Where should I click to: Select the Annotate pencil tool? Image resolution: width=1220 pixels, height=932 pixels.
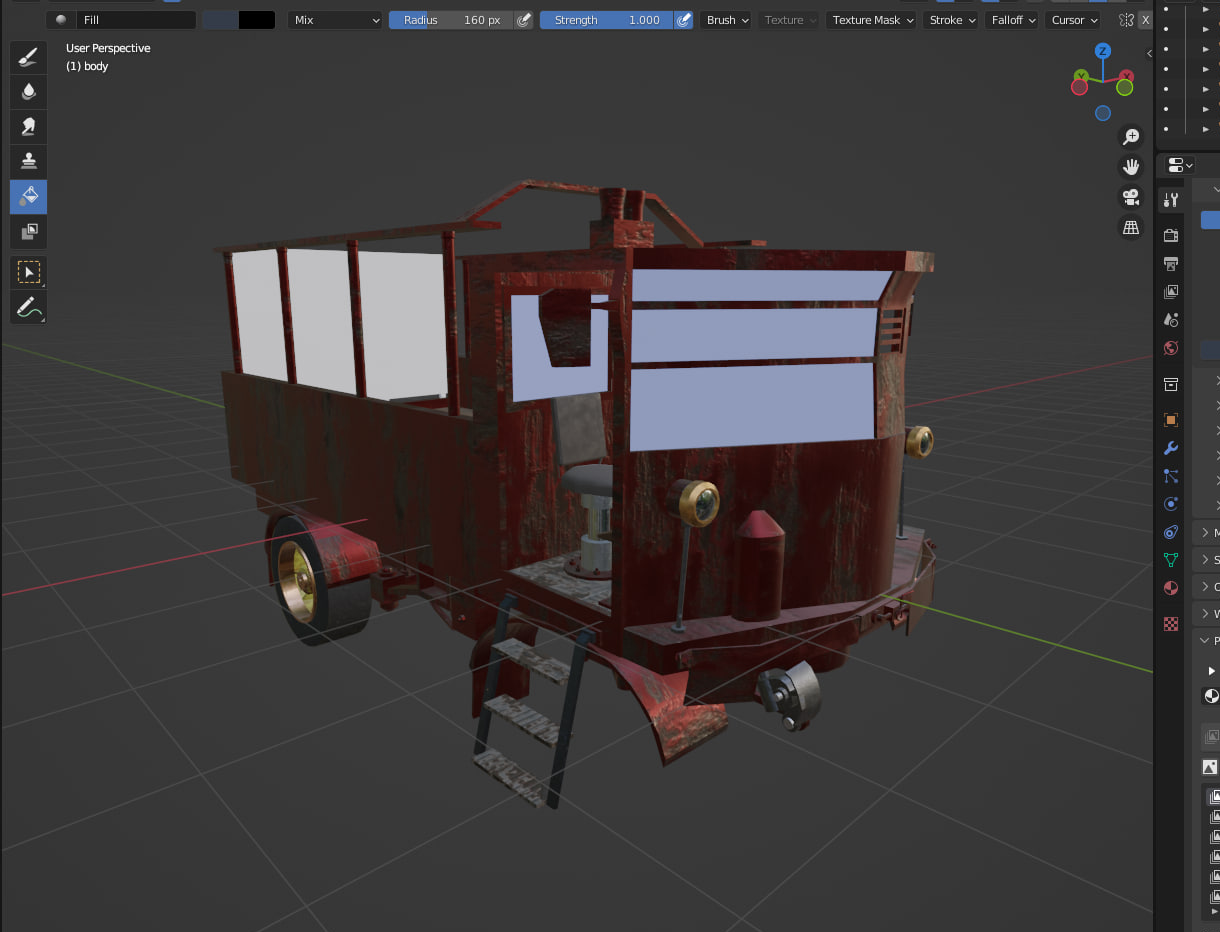29,307
